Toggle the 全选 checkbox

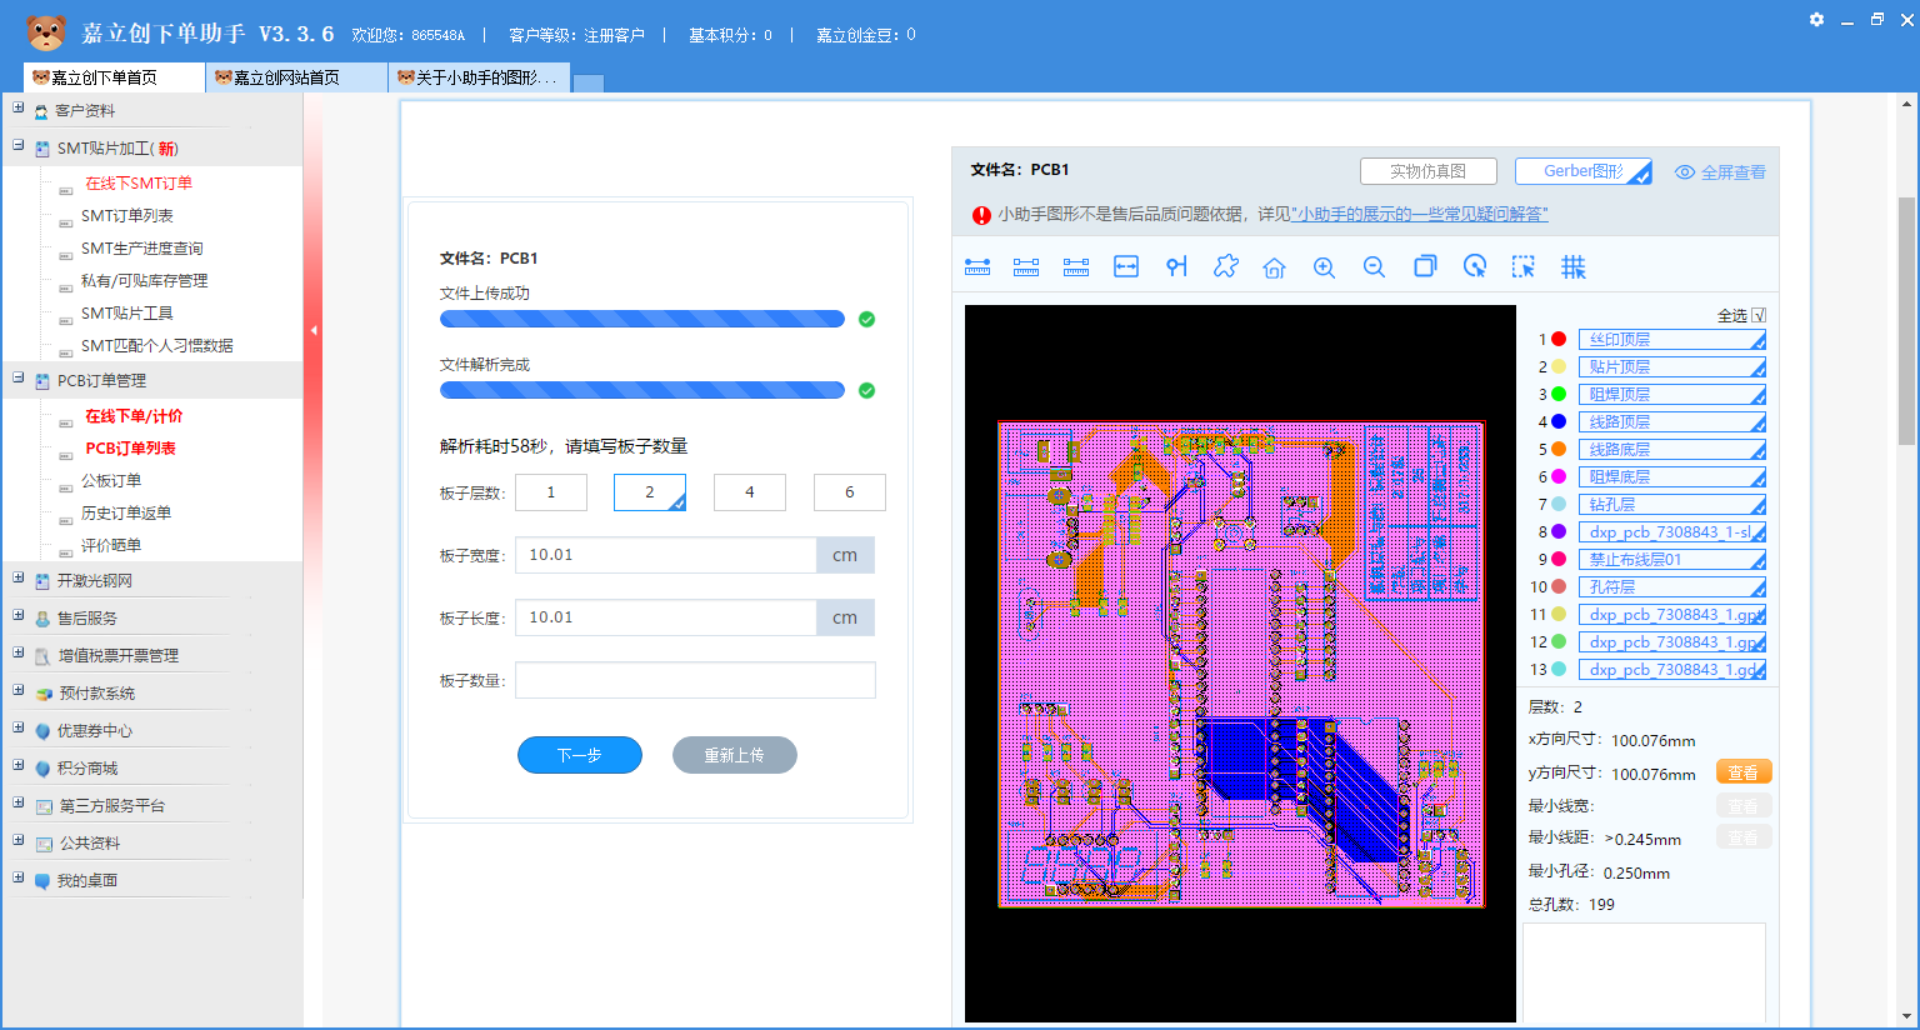coord(1759,315)
